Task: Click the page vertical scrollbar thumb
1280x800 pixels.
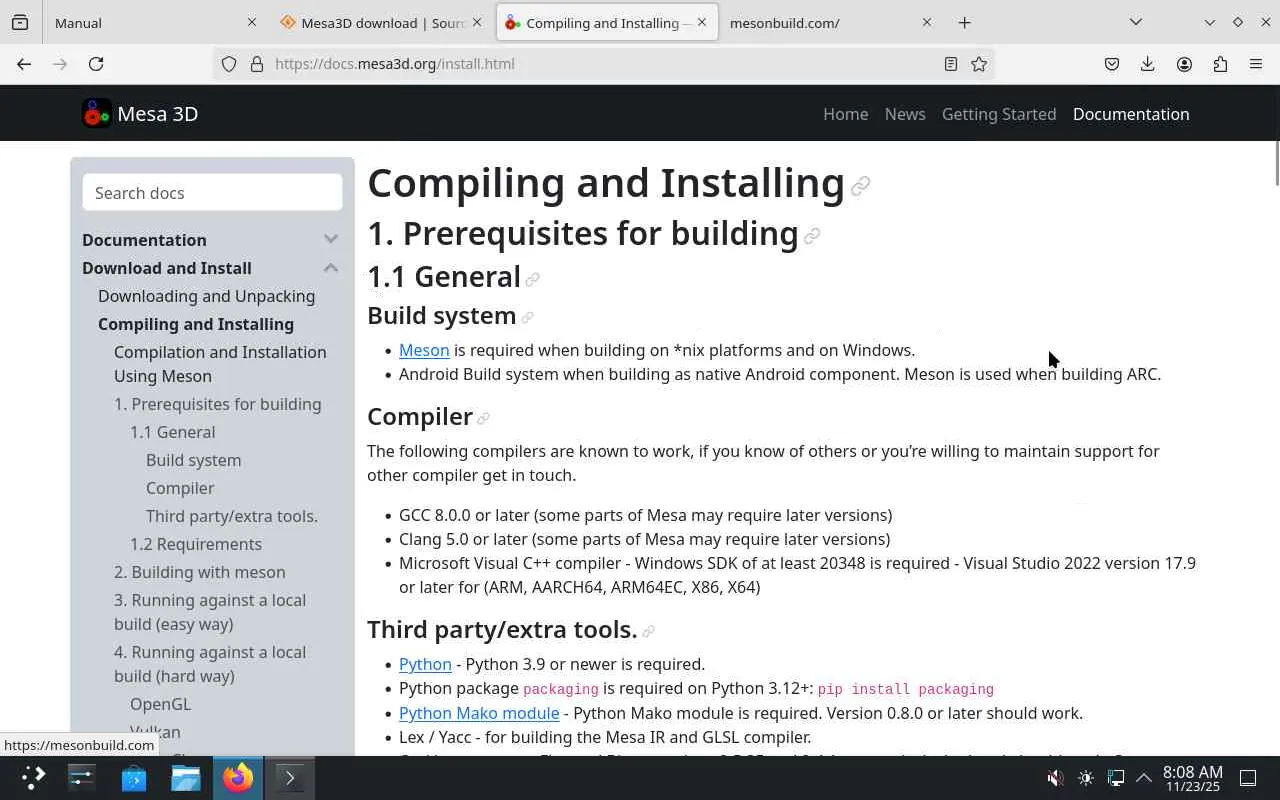Action: pos(1276,164)
